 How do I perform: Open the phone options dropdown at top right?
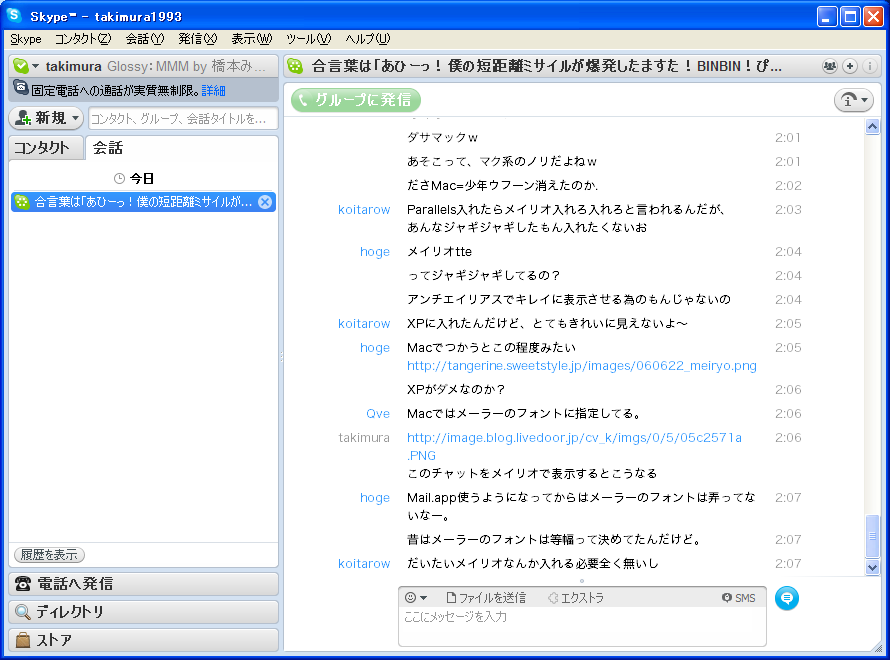[x=854, y=100]
